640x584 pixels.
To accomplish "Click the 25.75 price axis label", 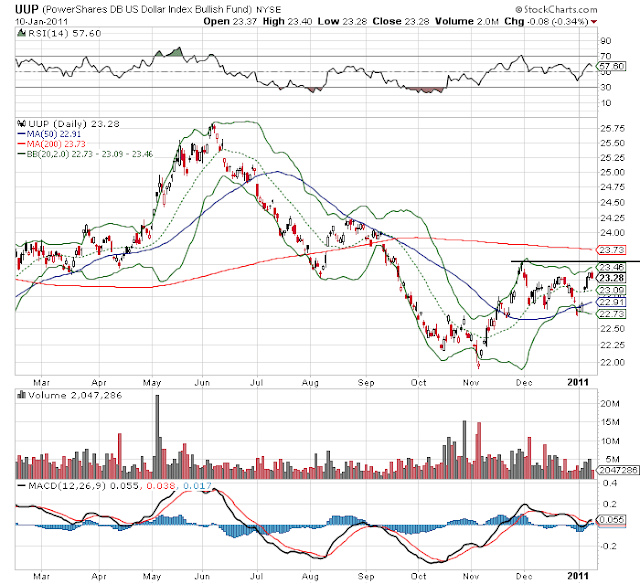I will click(x=613, y=128).
